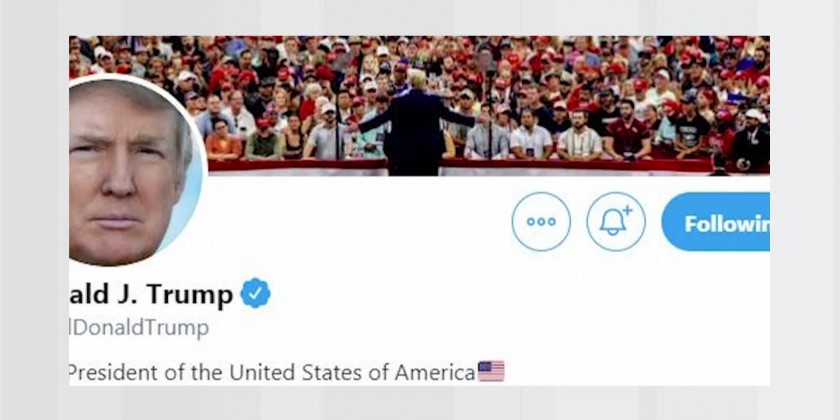Click the gray "DonaldTrump" handle text
This screenshot has height=420, width=840.
139,327
